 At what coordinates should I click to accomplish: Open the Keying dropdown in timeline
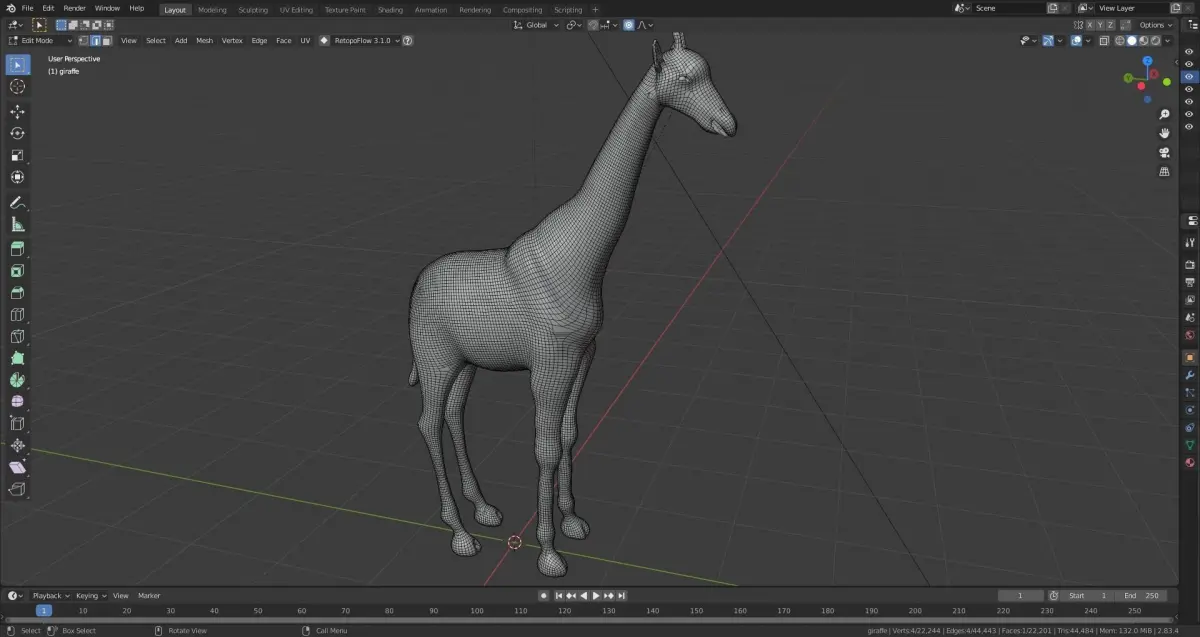90,595
